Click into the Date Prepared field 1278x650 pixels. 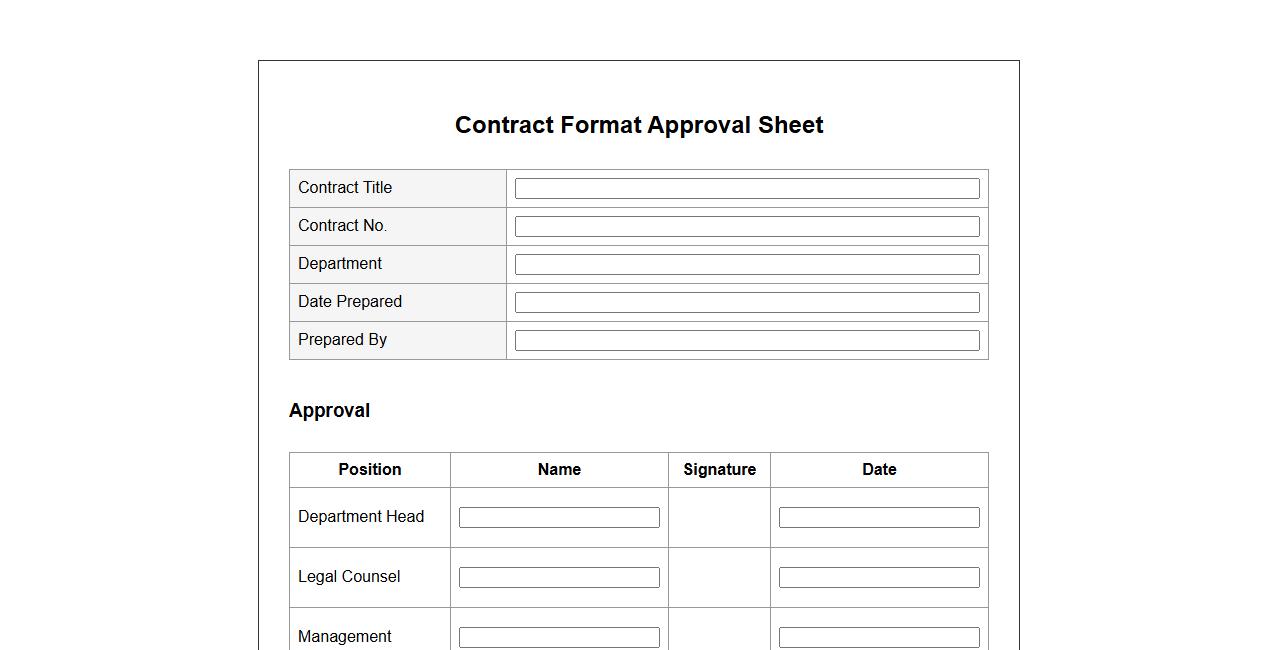tap(747, 303)
